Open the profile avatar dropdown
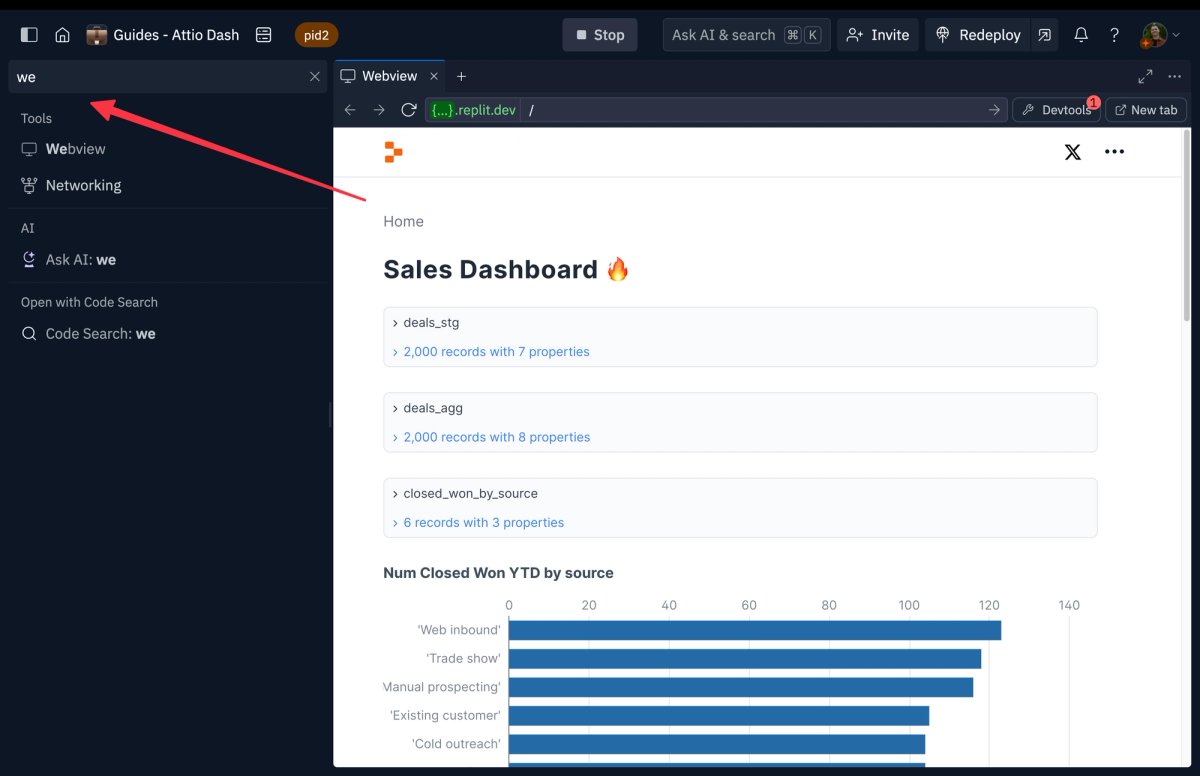Screen dimensions: 1200x776 click(1155, 34)
